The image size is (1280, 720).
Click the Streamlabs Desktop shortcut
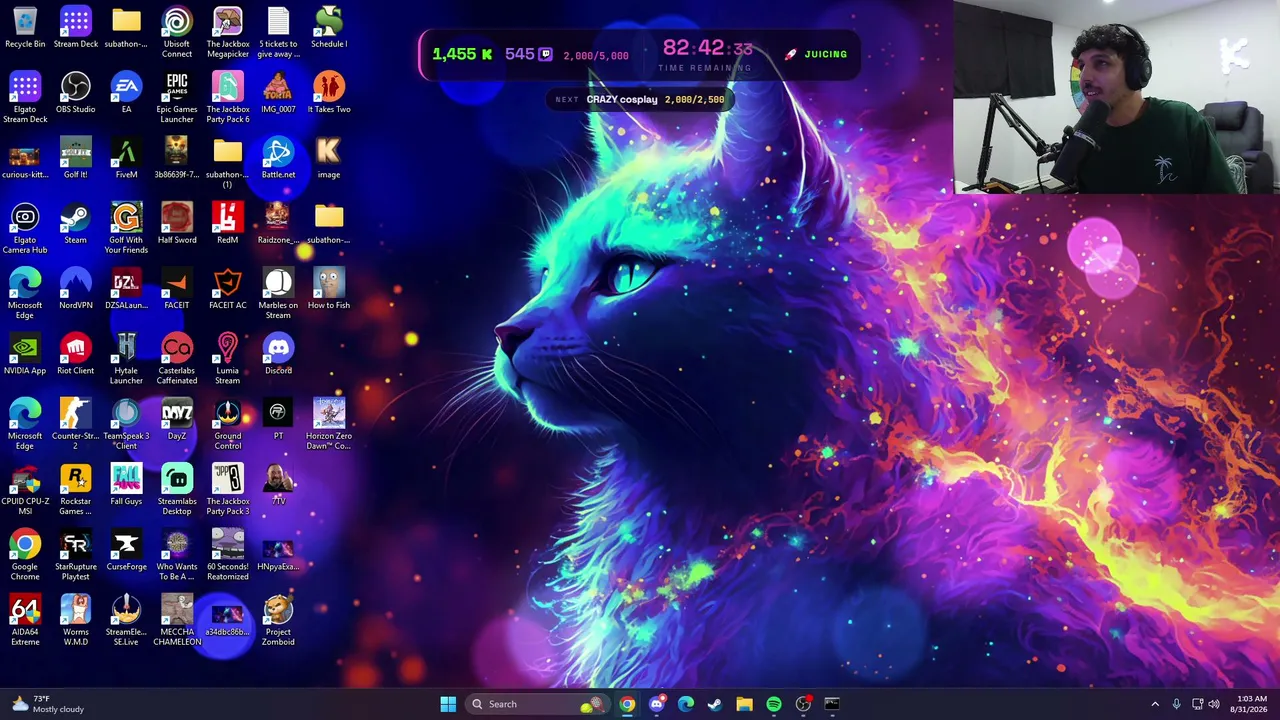(x=177, y=490)
